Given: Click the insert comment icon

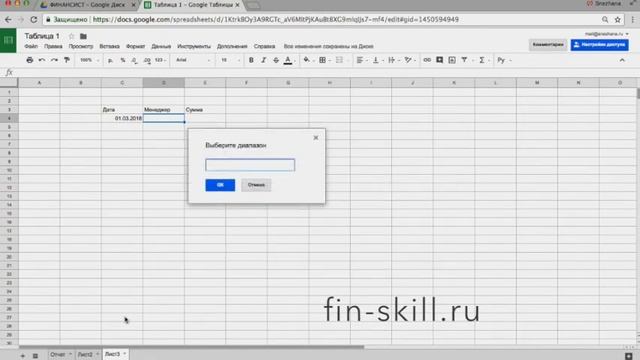Looking at the screenshot, I should (x=440, y=60).
